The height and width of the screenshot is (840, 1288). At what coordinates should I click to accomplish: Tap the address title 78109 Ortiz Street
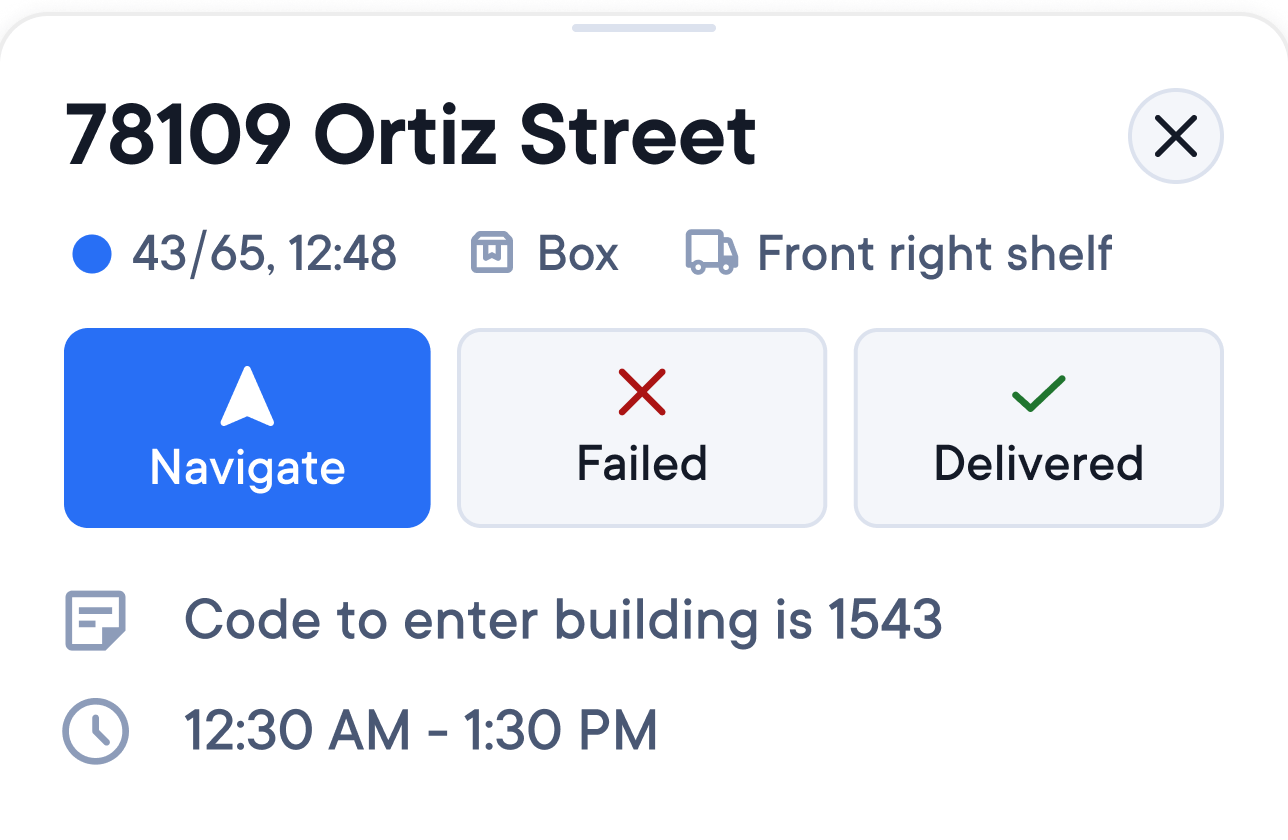click(410, 135)
